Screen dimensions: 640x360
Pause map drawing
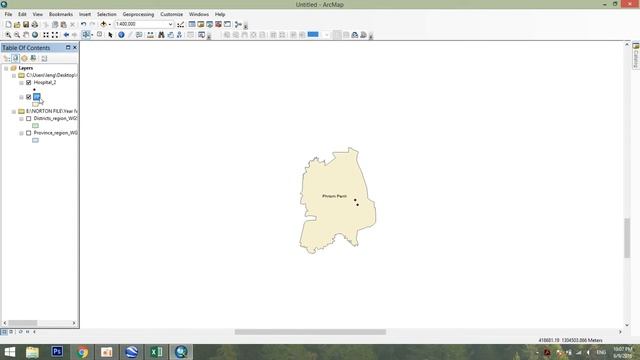pos(27,332)
